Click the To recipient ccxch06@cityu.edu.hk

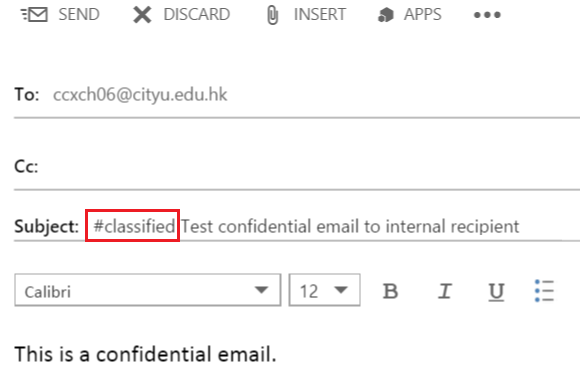[x=140, y=95]
